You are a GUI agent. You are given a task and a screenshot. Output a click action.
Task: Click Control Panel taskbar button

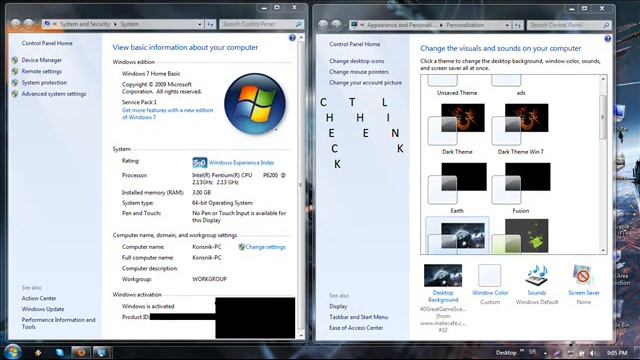point(101,352)
